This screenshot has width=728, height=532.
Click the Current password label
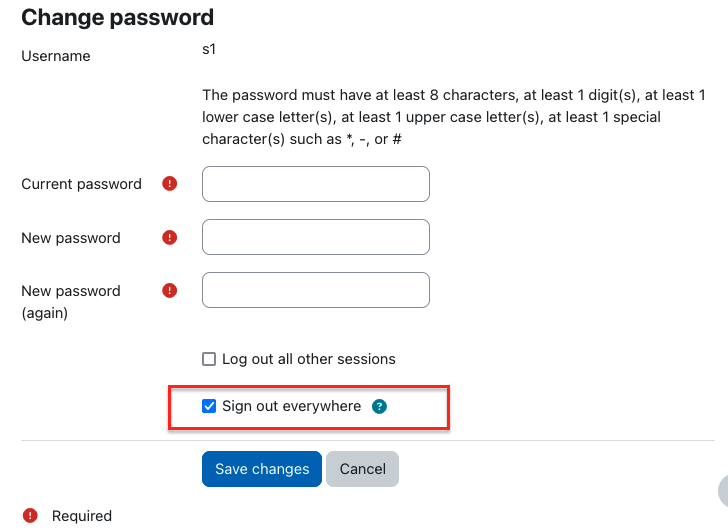(x=81, y=184)
